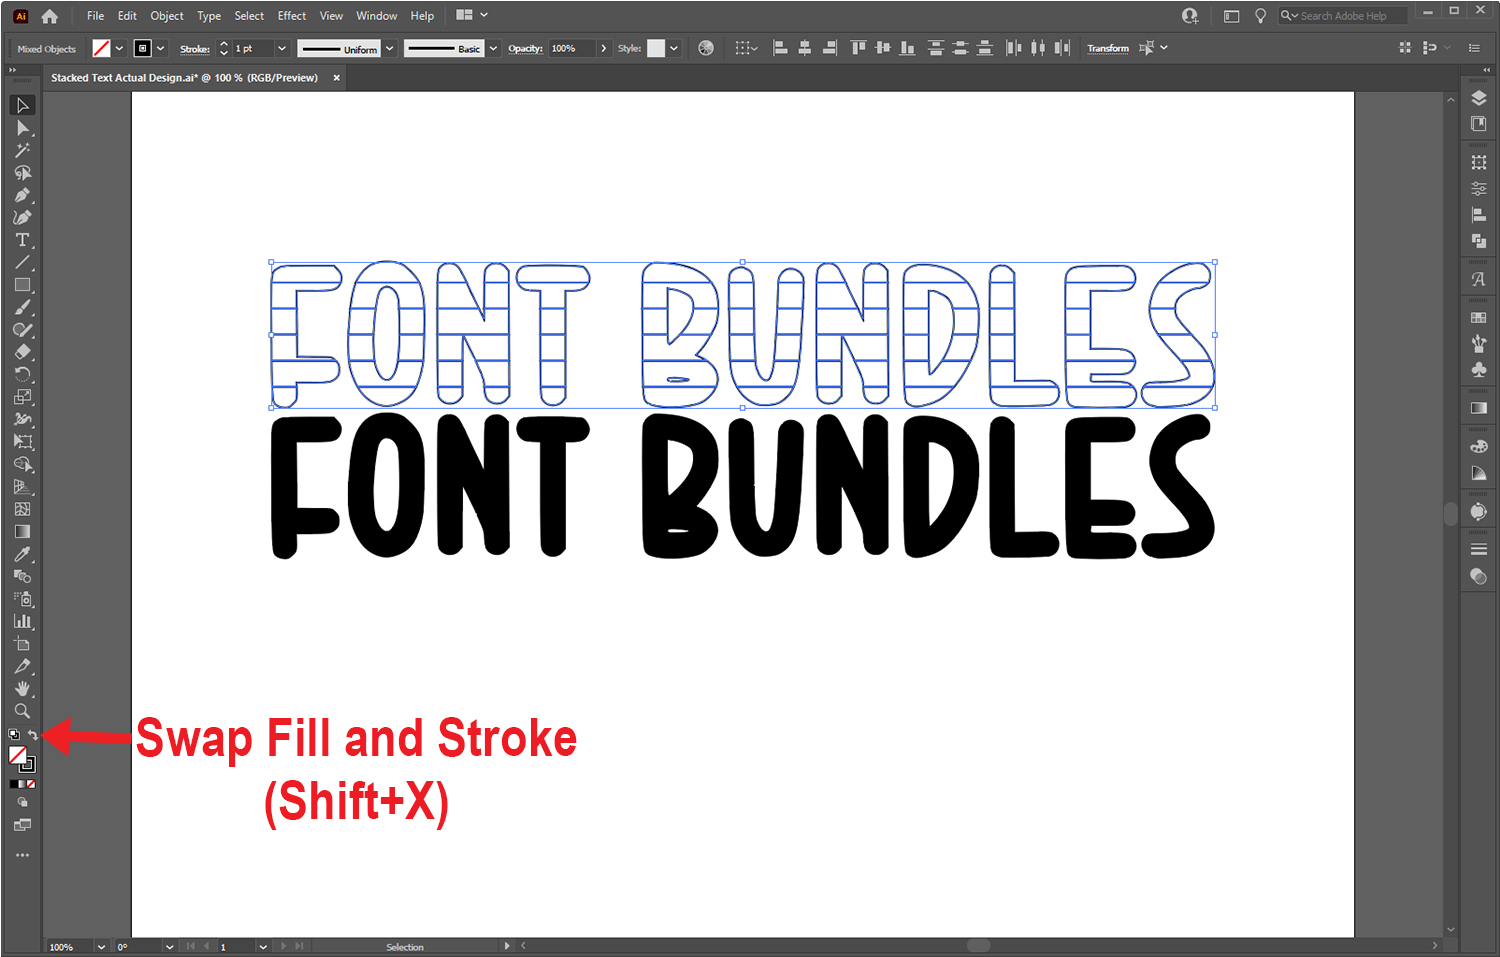Click the Swap Fill and Stroke icon
The height and width of the screenshot is (957, 1500).
(x=32, y=735)
